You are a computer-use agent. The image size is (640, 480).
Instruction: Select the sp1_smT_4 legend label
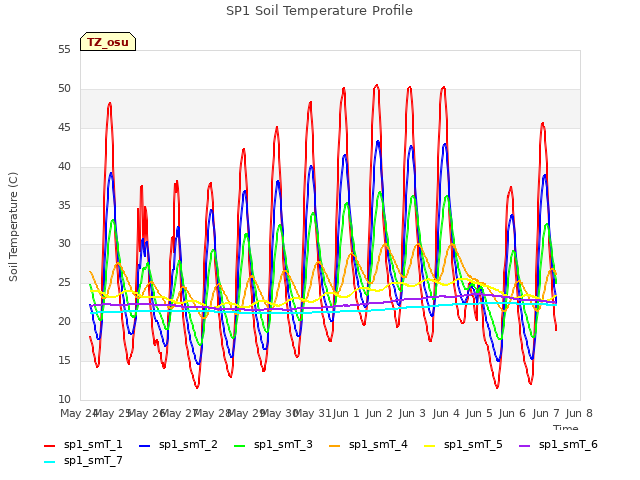[378, 444]
